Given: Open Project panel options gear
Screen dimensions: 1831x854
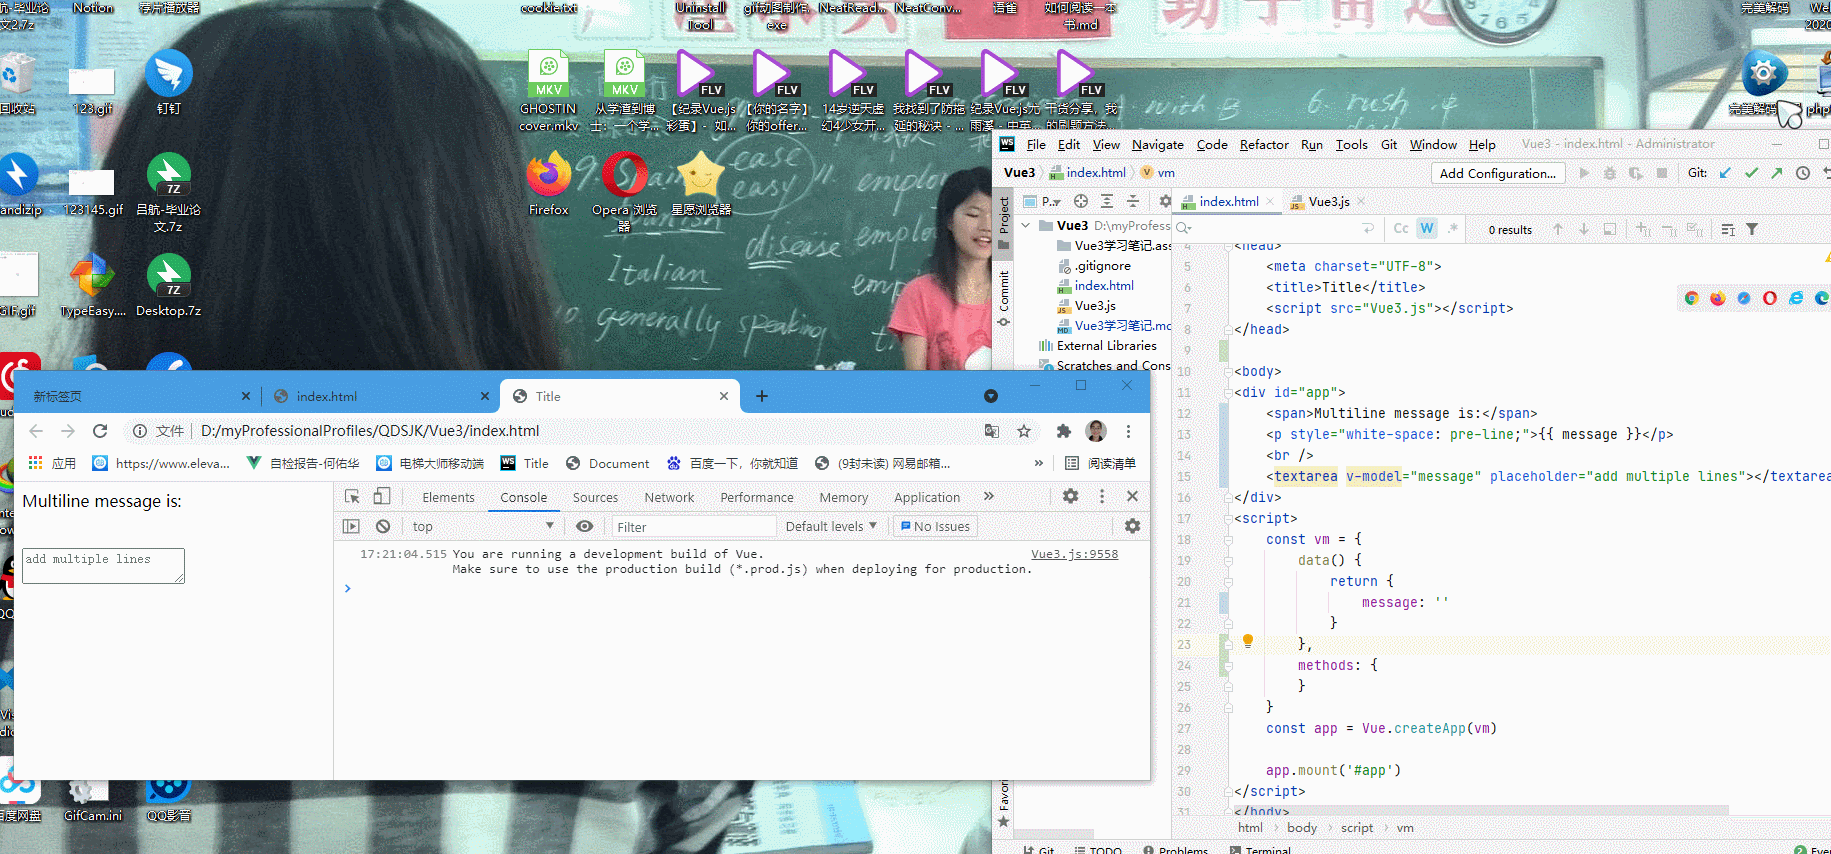Looking at the screenshot, I should point(1165,201).
